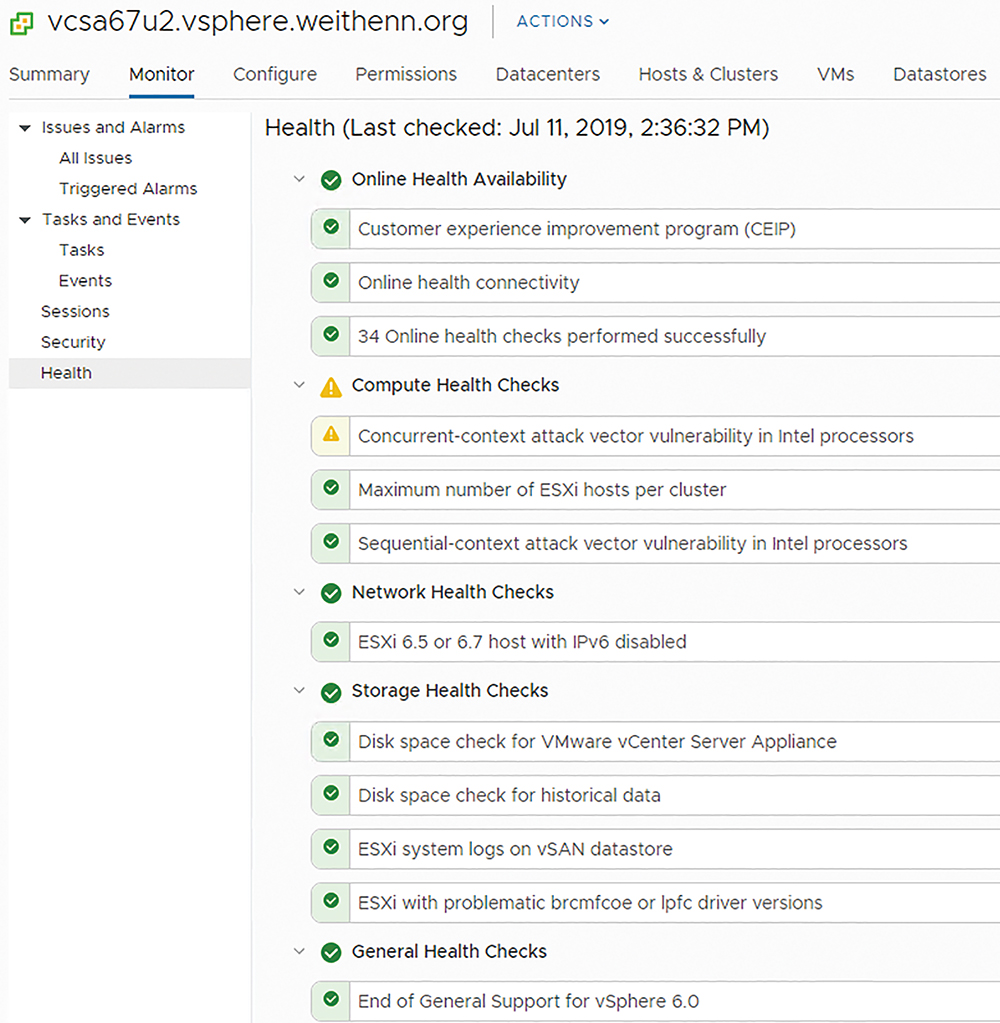The image size is (1000, 1023).
Task: Click the vCenter server icon beside the hostname
Action: pyautogui.click(x=22, y=23)
